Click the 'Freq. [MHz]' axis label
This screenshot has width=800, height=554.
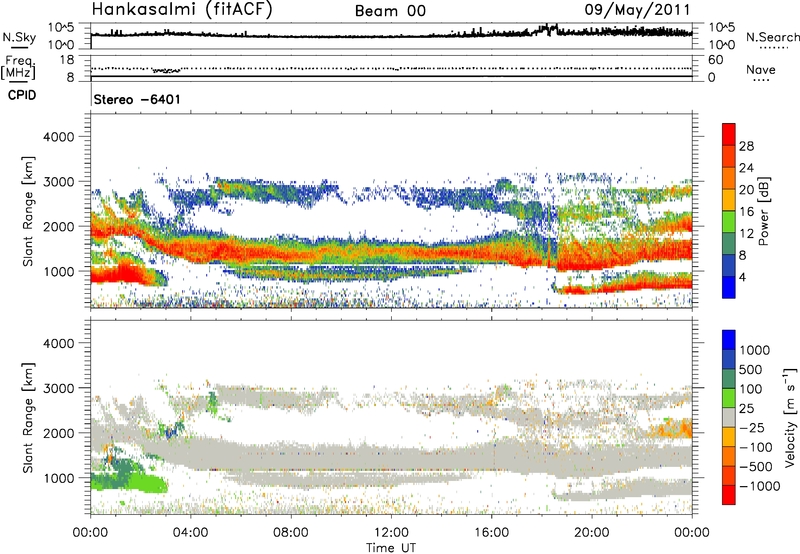[x=18, y=67]
